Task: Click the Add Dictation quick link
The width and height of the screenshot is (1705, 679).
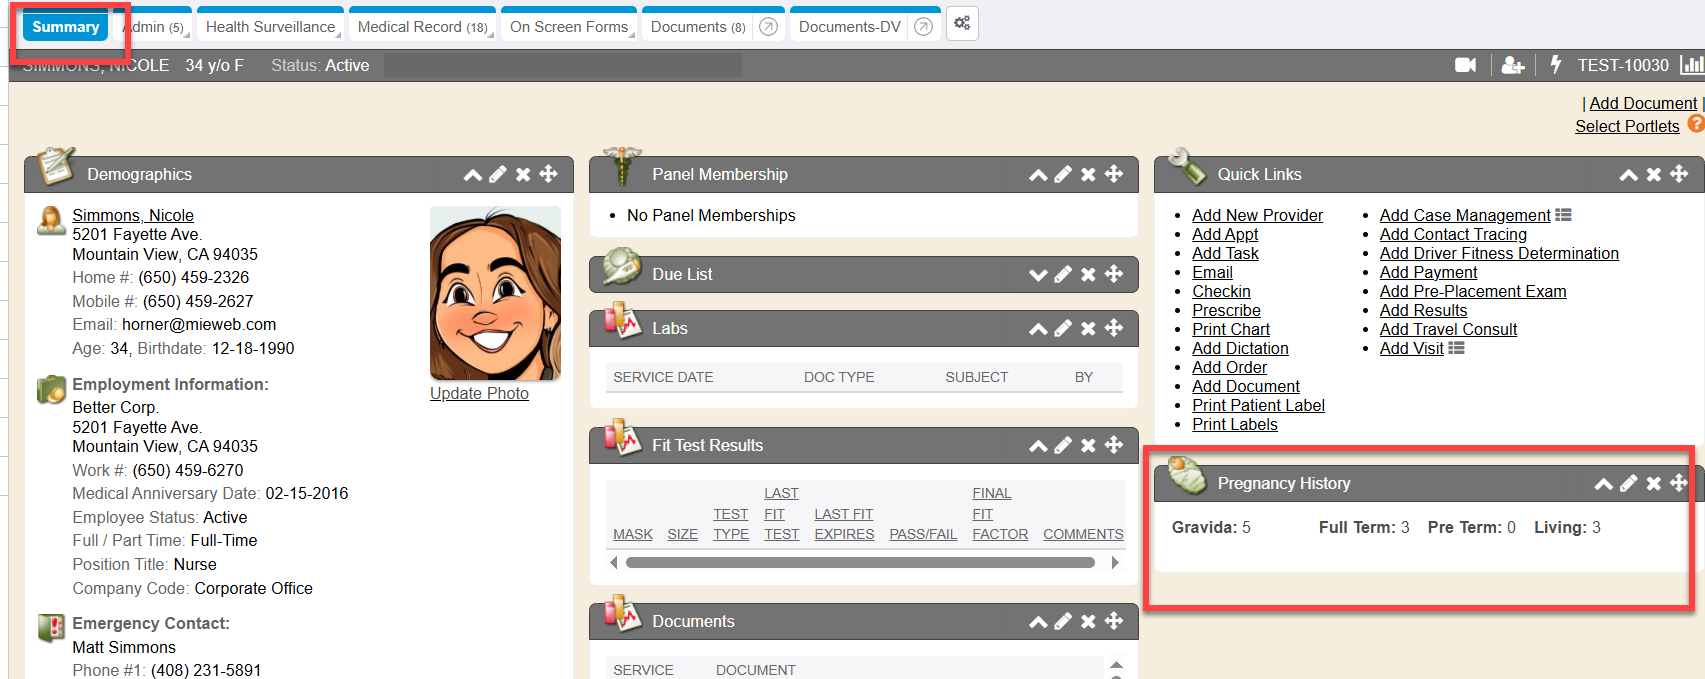Action: (x=1240, y=348)
